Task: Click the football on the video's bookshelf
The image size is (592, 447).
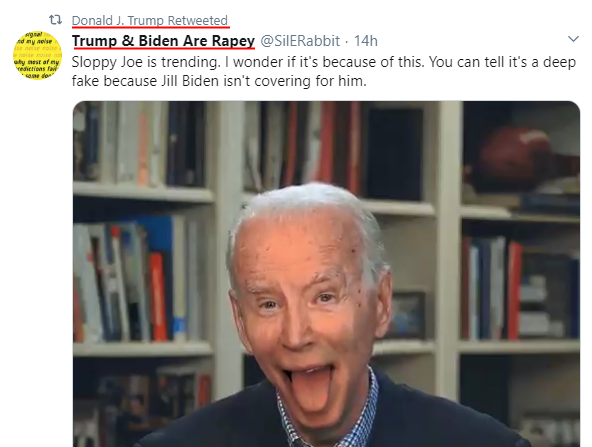Action: tap(514, 154)
